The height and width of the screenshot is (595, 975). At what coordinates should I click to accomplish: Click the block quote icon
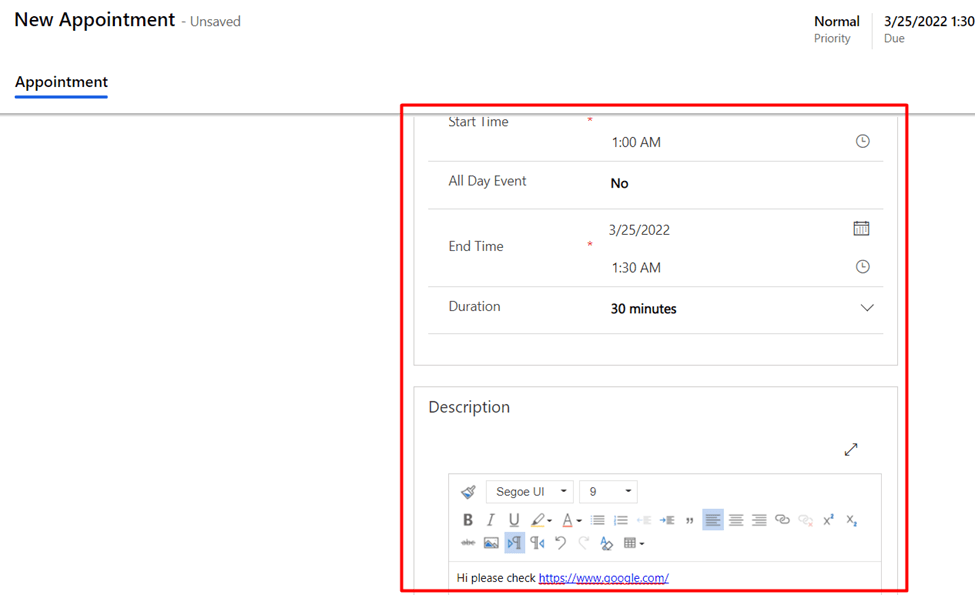[x=689, y=520]
